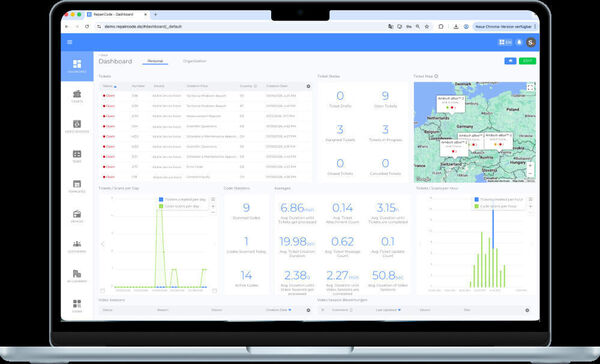Open browser extensions puzzle icon
This screenshot has width=600, height=364.
tap(441, 26)
